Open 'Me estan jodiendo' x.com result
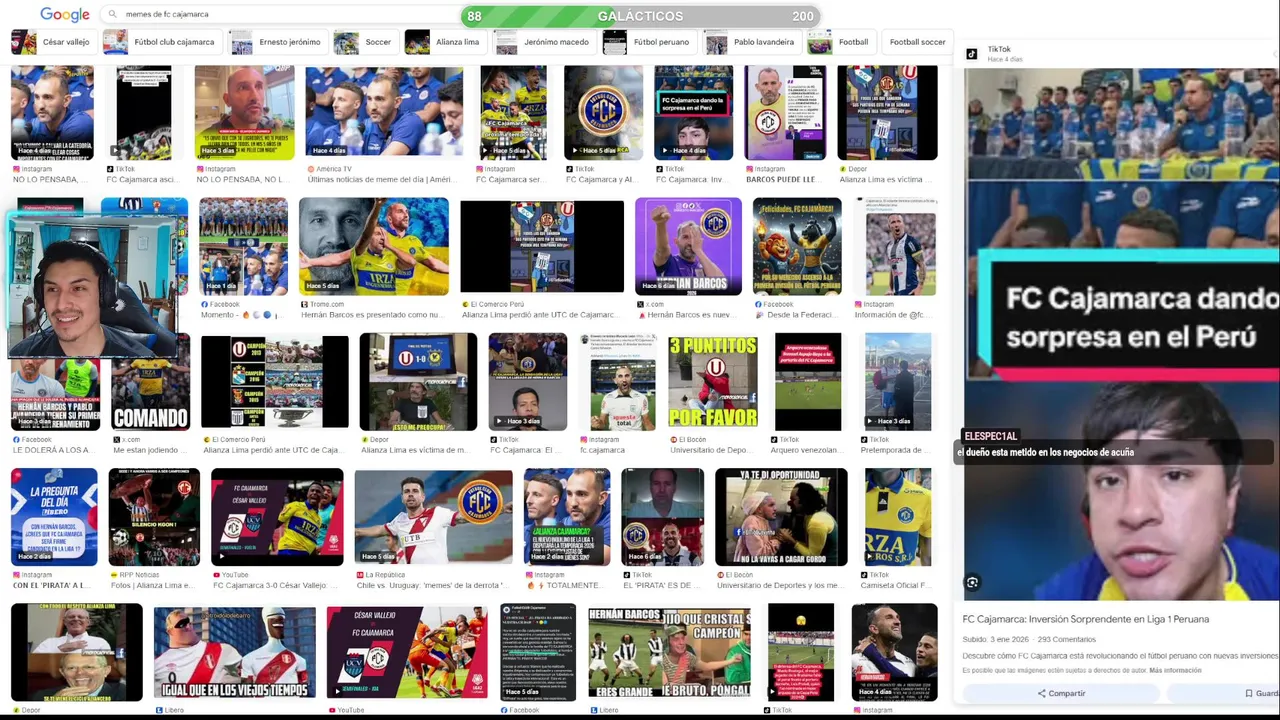1280x720 pixels. (x=148, y=450)
